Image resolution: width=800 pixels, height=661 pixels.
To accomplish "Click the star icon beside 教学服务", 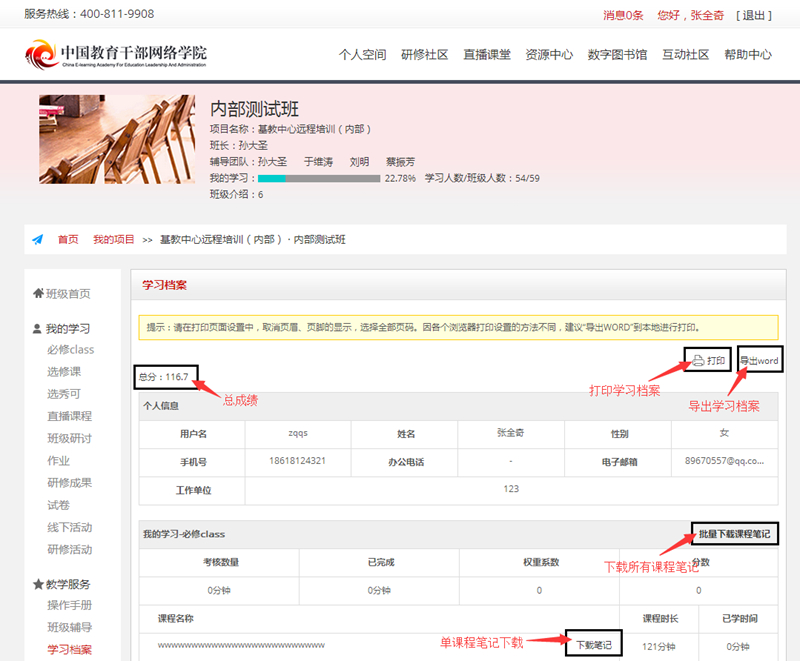I will [x=38, y=584].
